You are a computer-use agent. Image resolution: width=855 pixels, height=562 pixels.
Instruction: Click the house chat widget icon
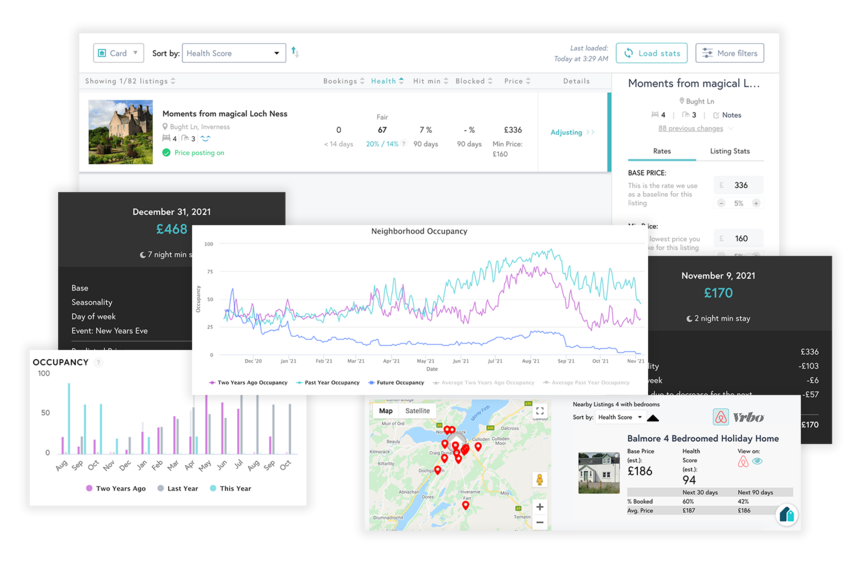click(x=787, y=514)
